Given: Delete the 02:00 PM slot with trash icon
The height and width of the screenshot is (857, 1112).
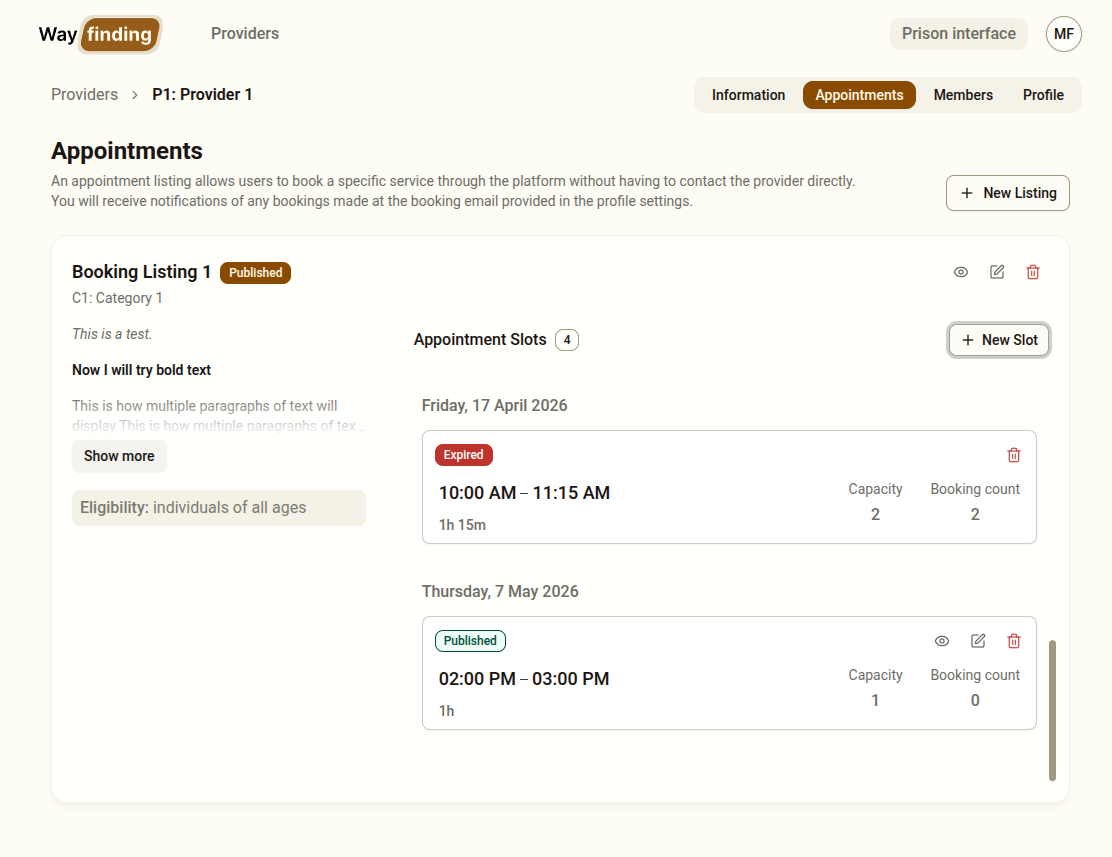Looking at the screenshot, I should (1014, 641).
